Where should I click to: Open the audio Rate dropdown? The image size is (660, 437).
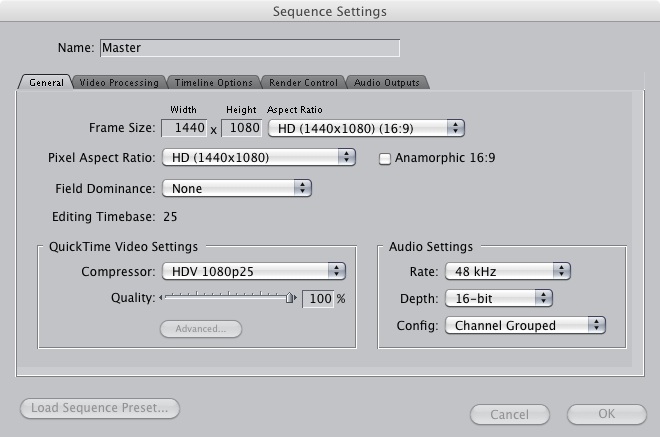(508, 271)
